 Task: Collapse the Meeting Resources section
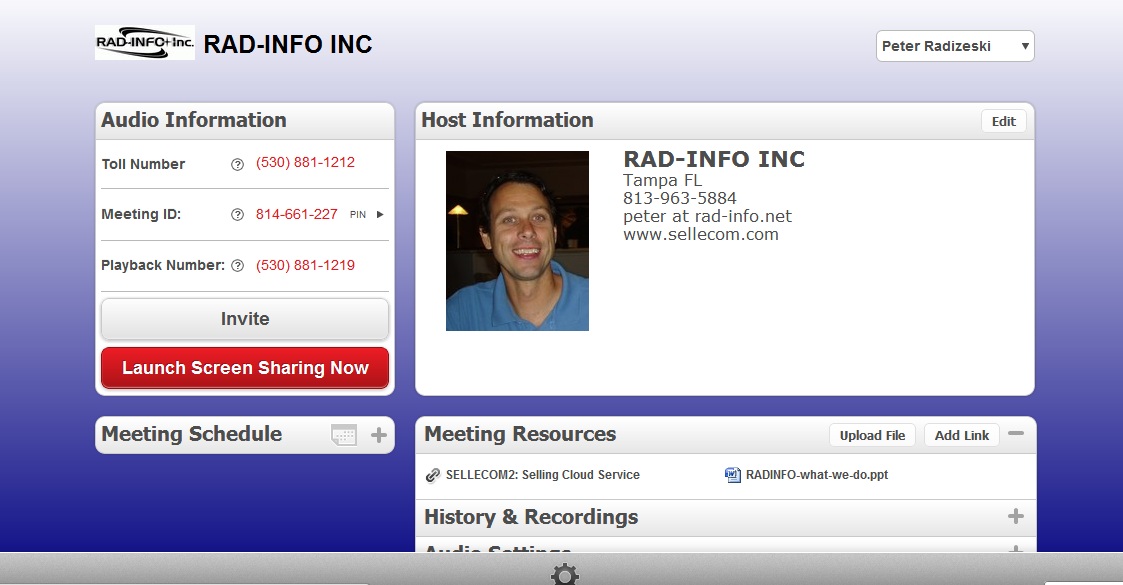click(1016, 434)
